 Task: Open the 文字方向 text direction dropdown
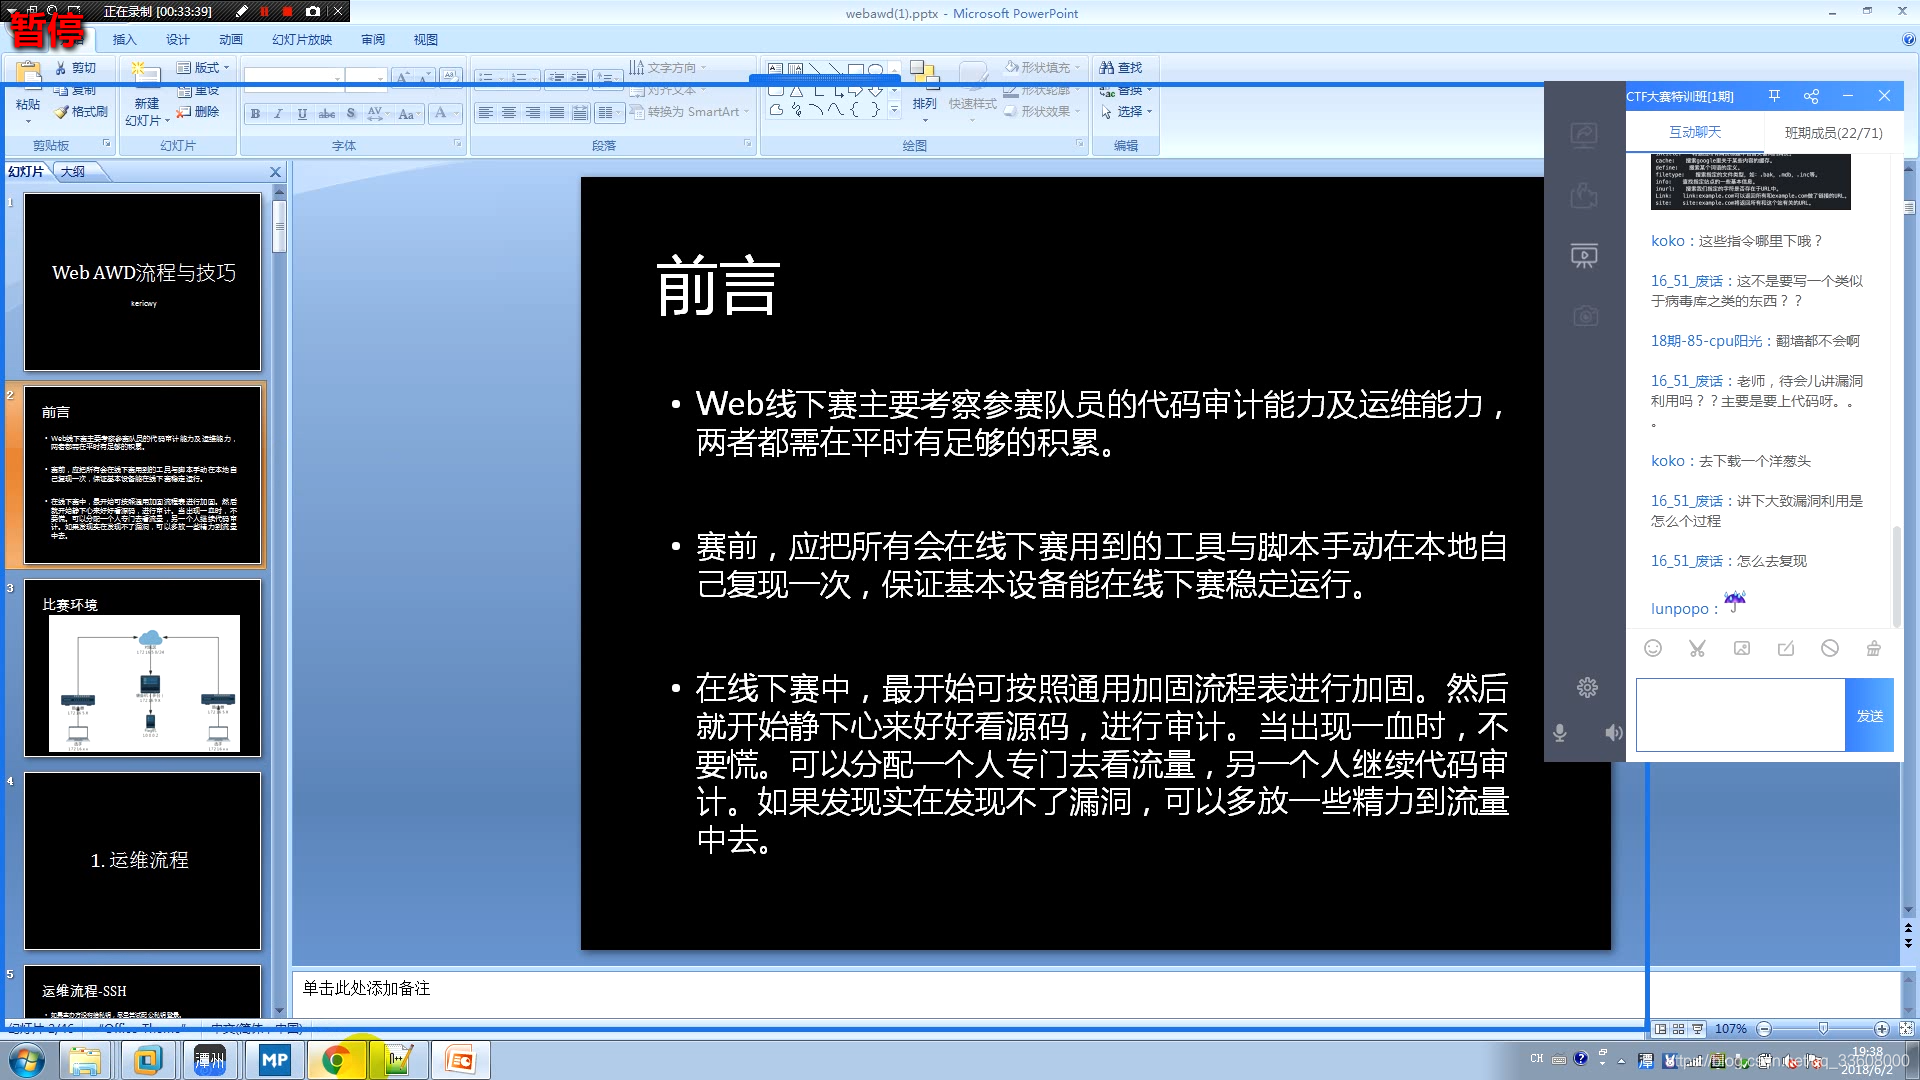[670, 68]
